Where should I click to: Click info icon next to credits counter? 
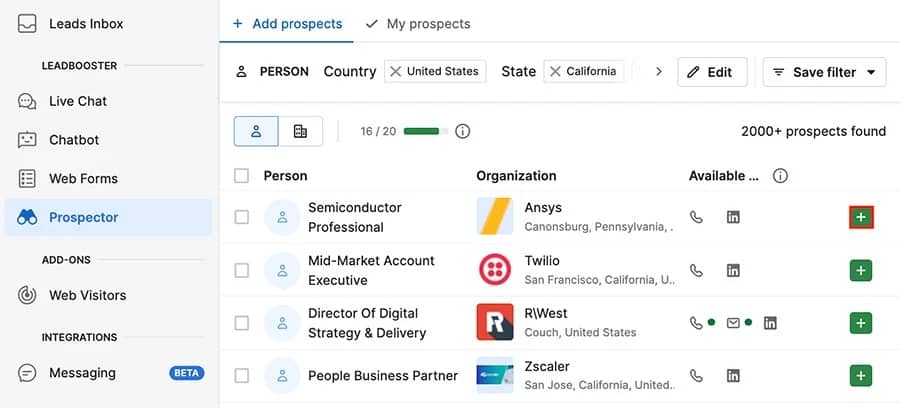tap(462, 131)
